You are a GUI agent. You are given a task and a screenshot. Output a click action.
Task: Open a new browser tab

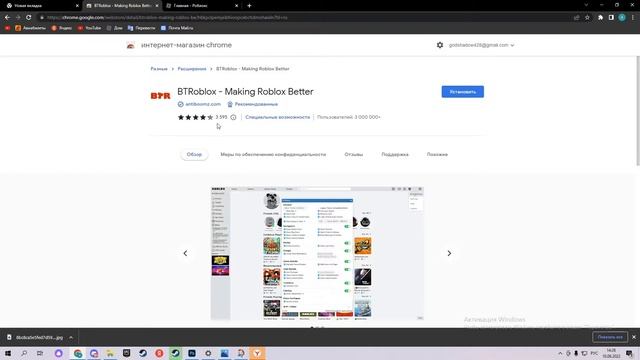pos(249,6)
